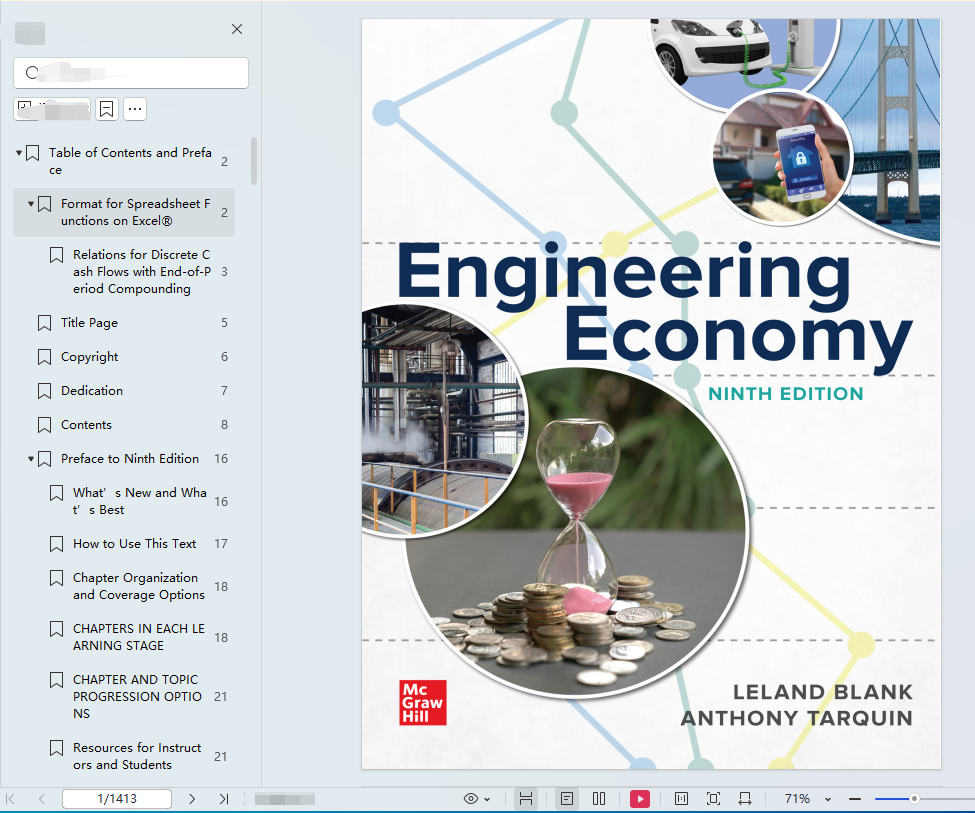Open Resources for Instructors and Students

click(137, 756)
